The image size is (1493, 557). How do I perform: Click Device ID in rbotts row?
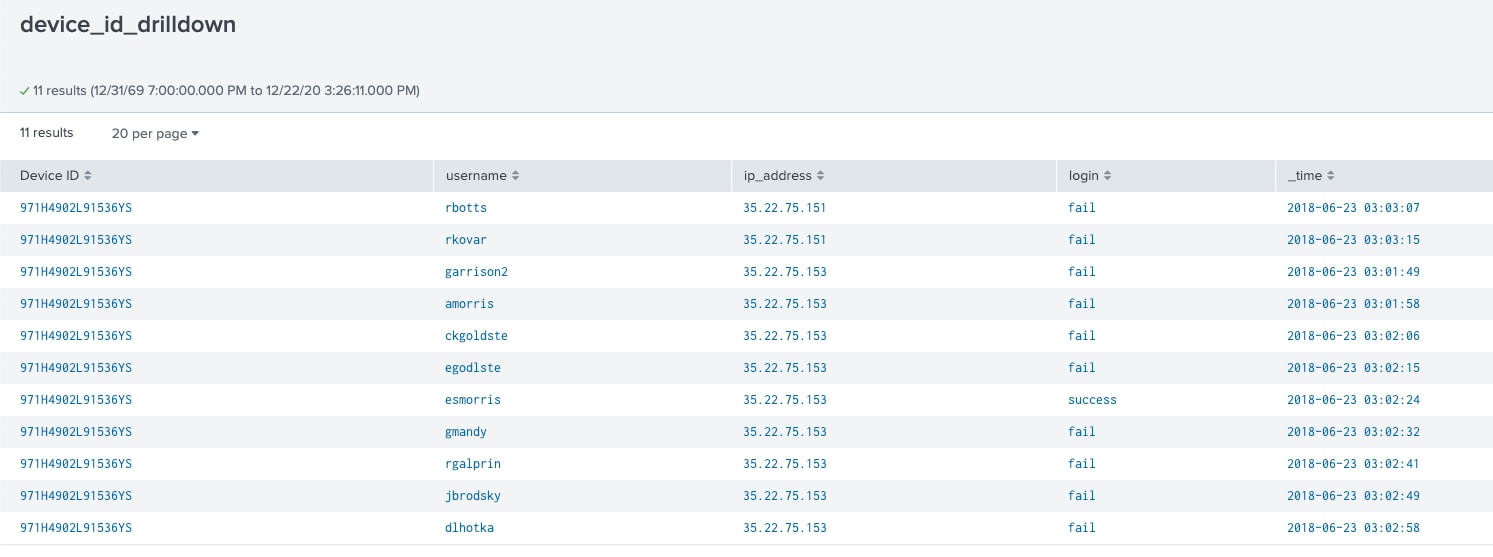click(x=76, y=208)
